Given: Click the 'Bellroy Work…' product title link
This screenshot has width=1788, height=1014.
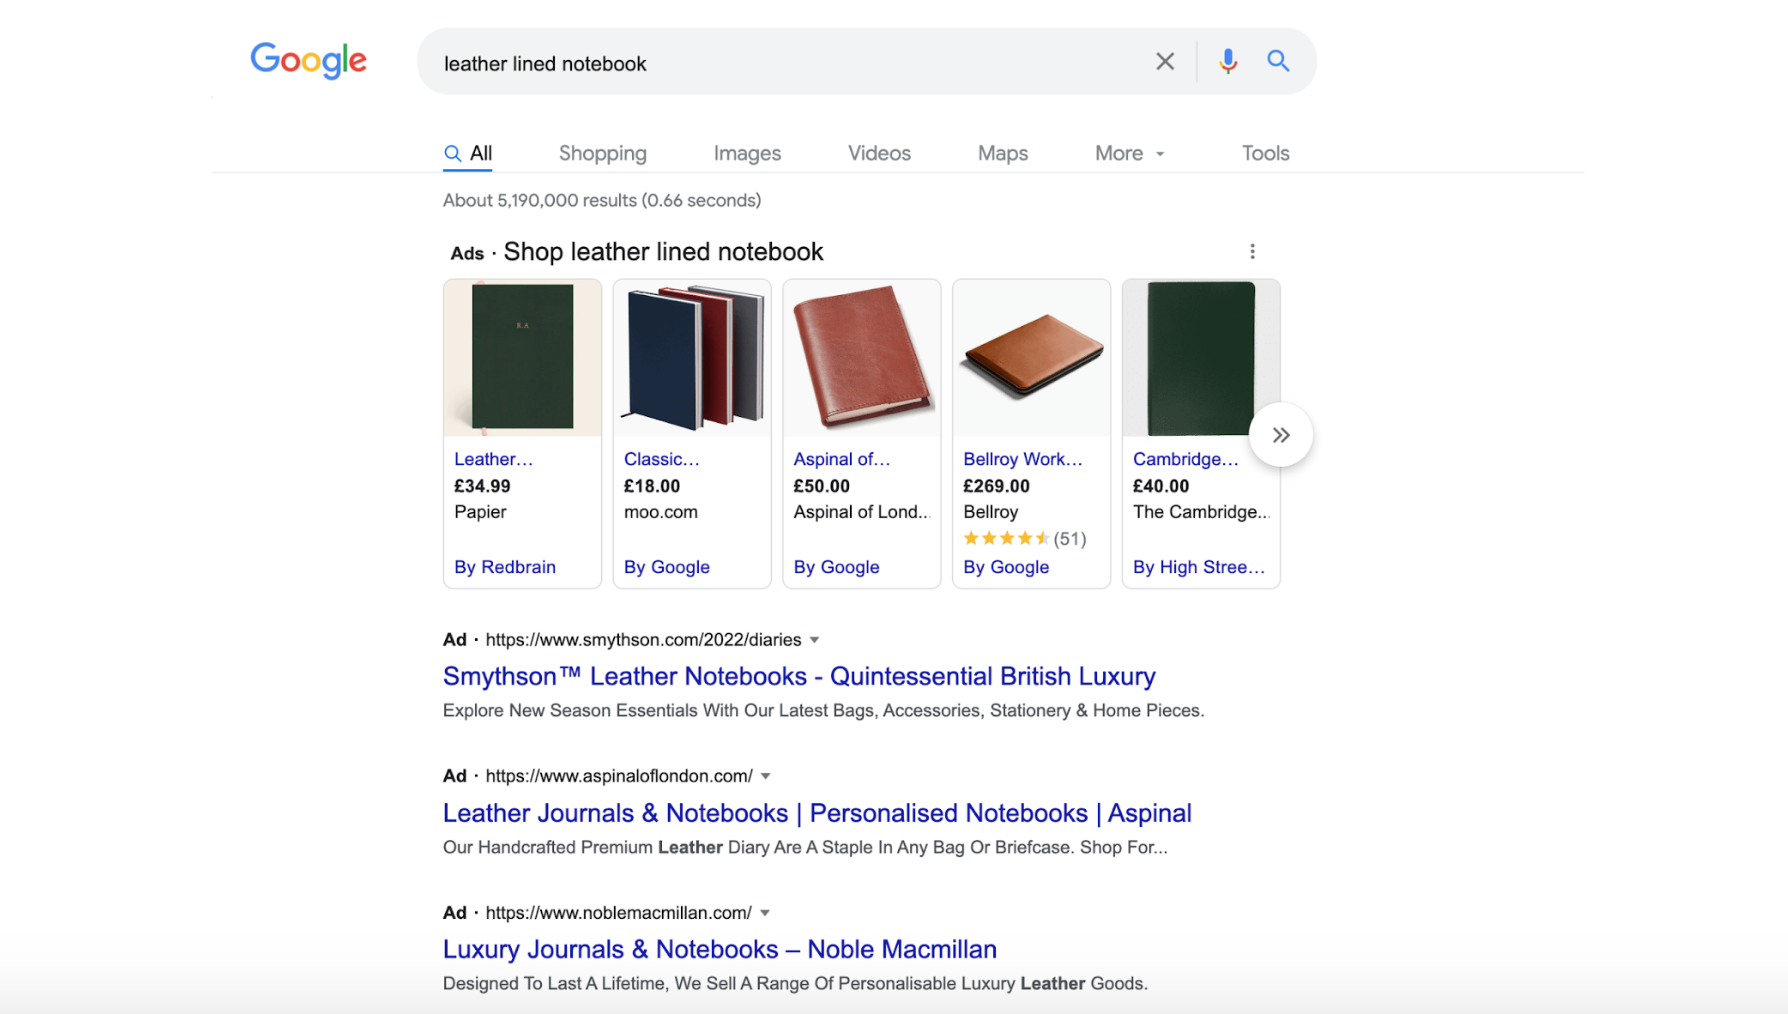Looking at the screenshot, I should pos(1023,459).
